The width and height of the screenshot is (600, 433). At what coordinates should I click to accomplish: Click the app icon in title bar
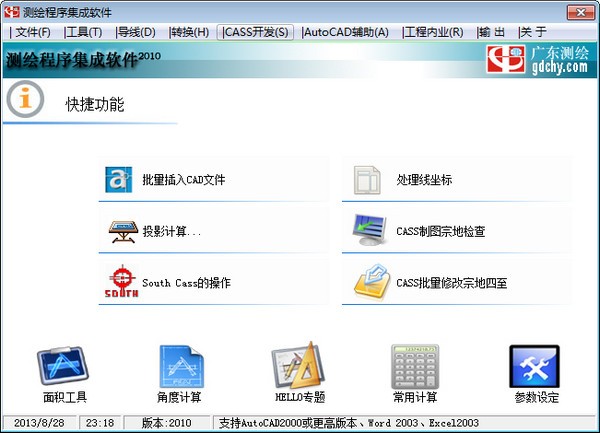click(x=11, y=12)
